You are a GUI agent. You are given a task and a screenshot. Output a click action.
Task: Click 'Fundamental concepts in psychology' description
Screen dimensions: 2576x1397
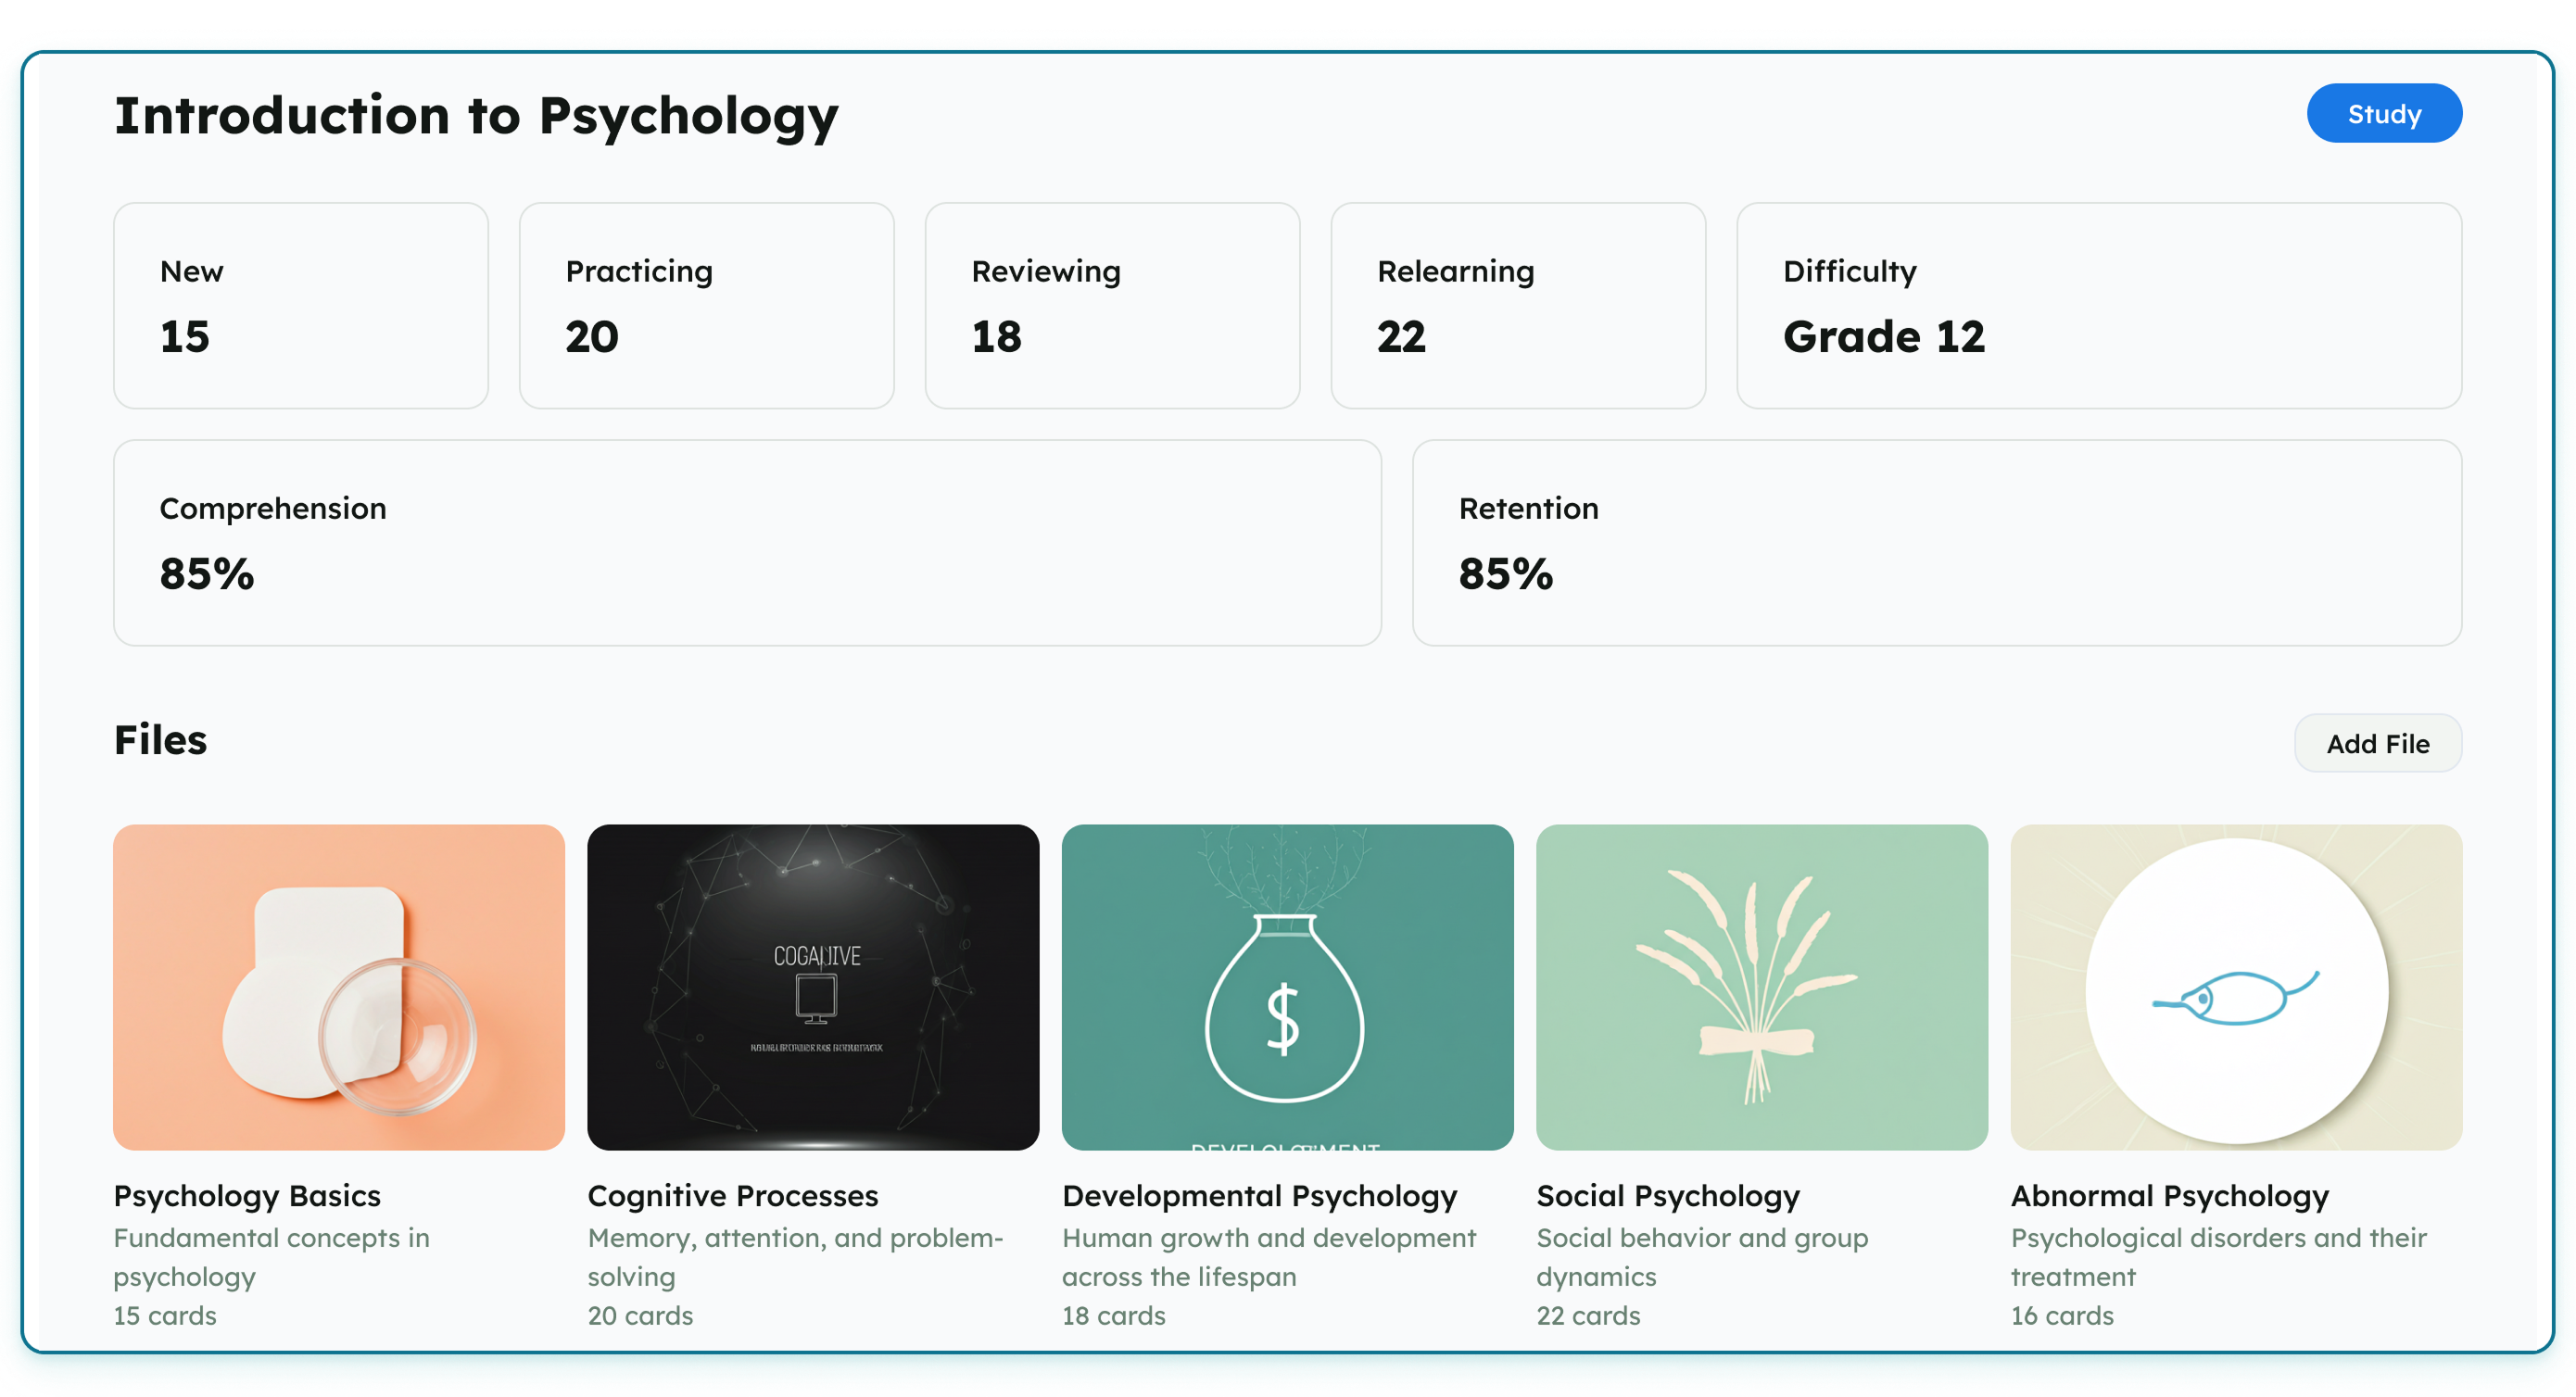coord(271,1257)
